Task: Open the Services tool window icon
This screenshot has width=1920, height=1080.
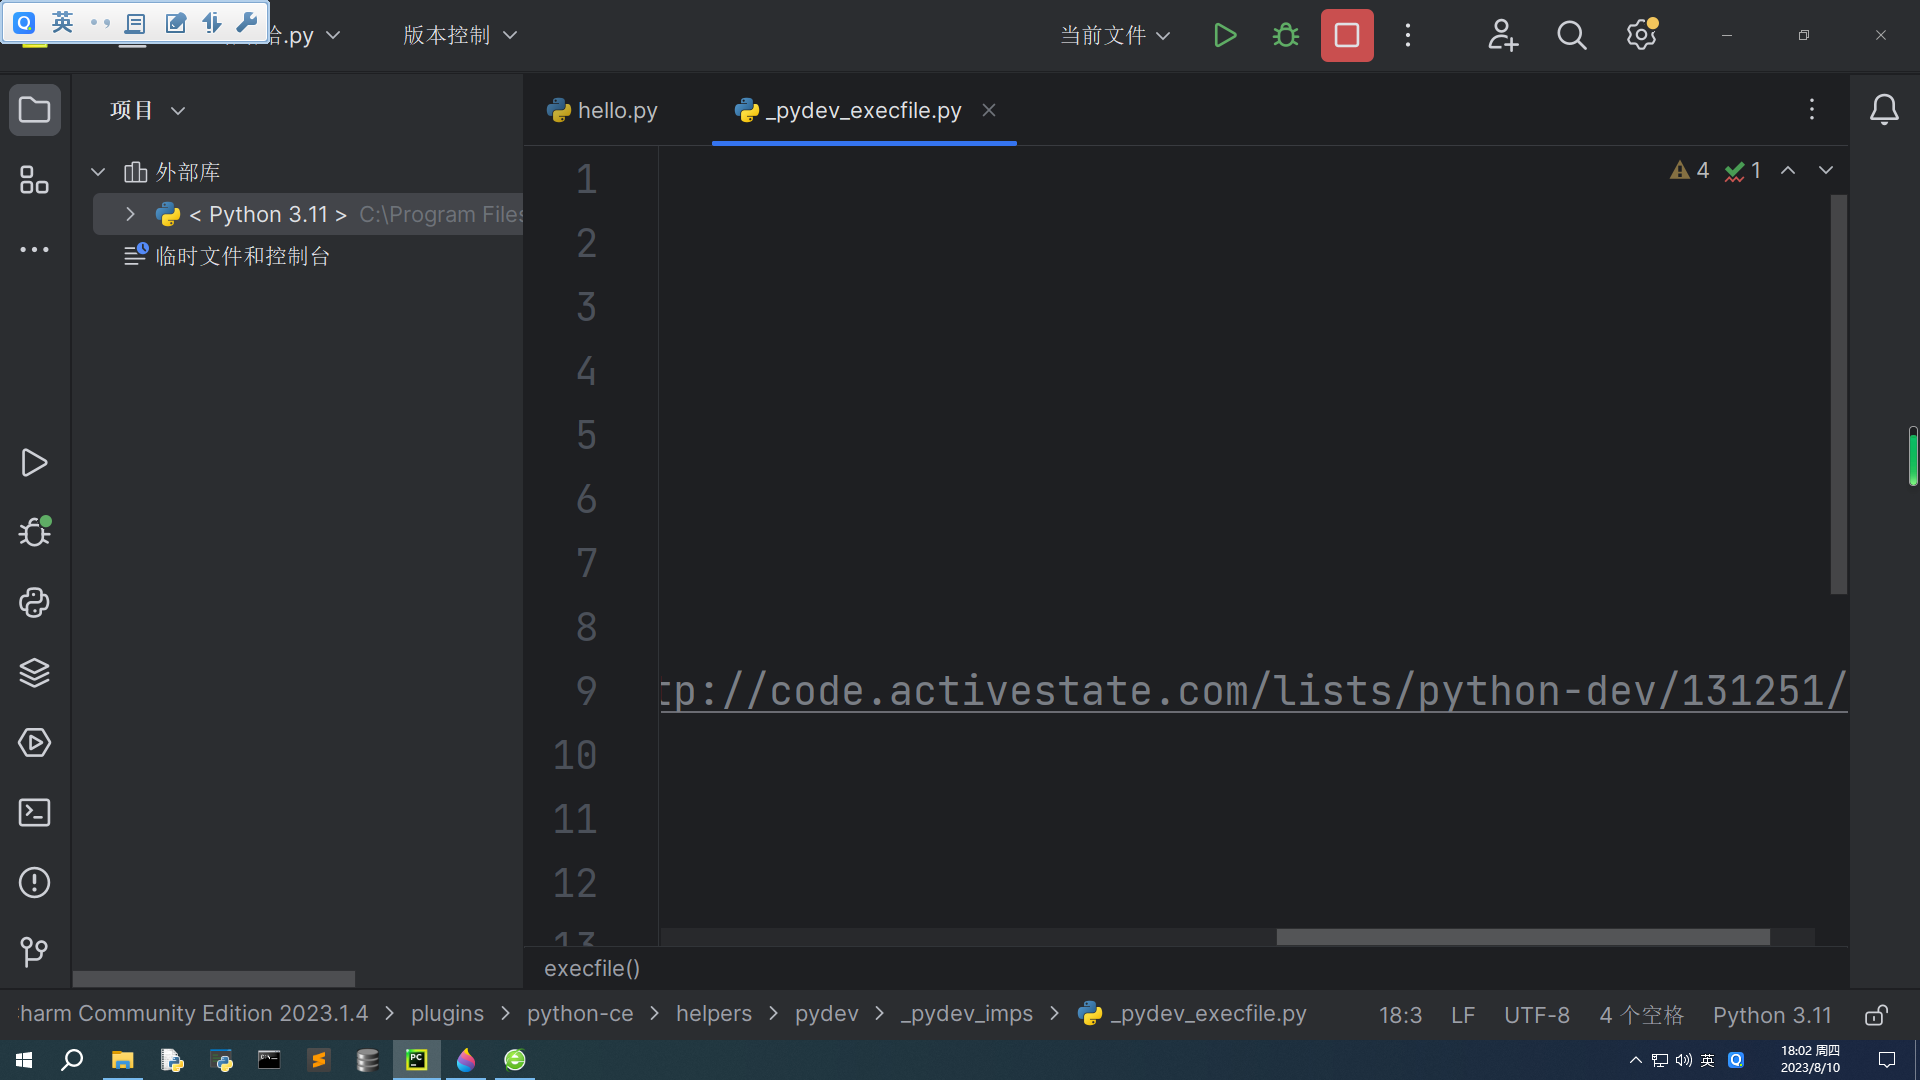Action: click(35, 743)
